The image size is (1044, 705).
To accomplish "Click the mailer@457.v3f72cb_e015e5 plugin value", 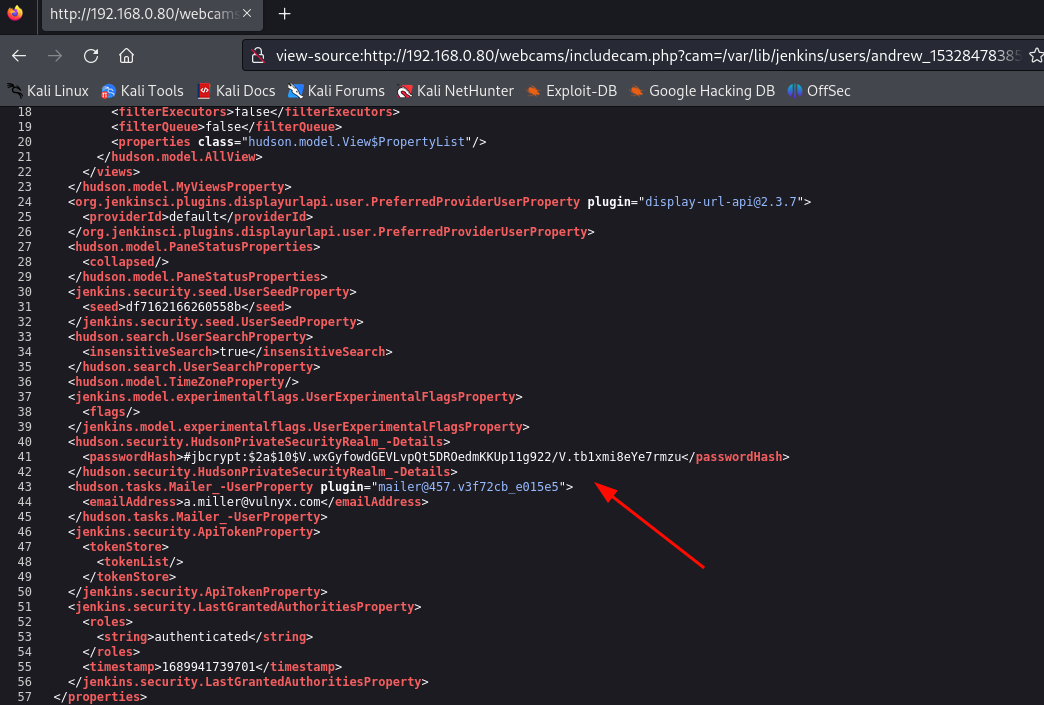I will (x=468, y=487).
